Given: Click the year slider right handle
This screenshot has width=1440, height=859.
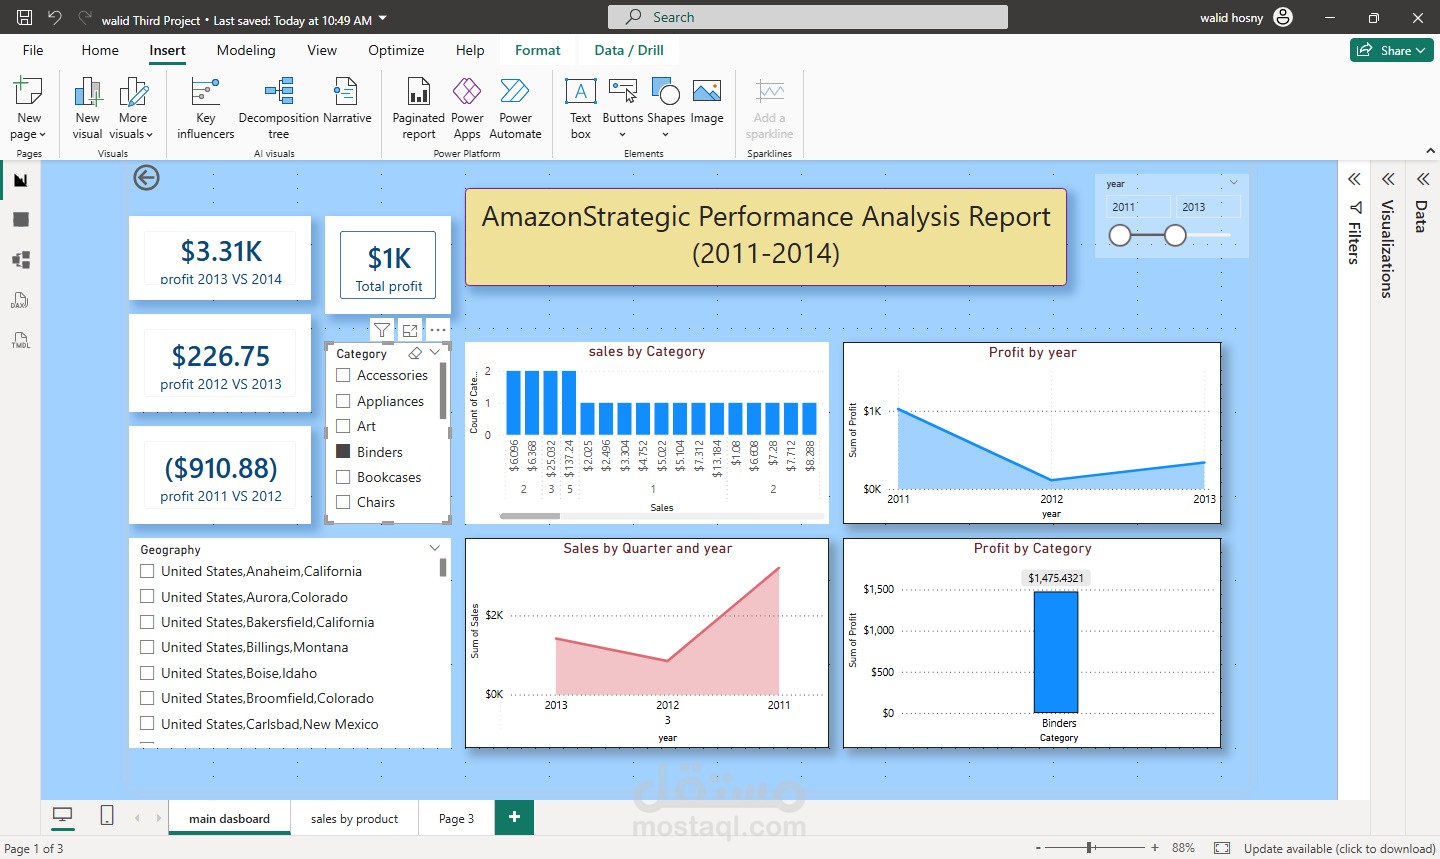Looking at the screenshot, I should tap(1175, 235).
